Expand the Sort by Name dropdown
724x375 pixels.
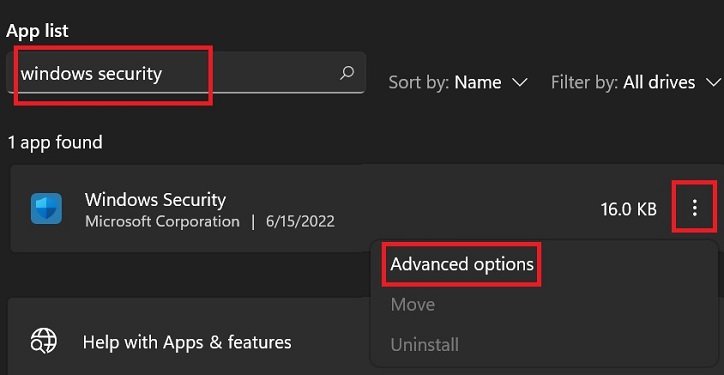point(458,83)
